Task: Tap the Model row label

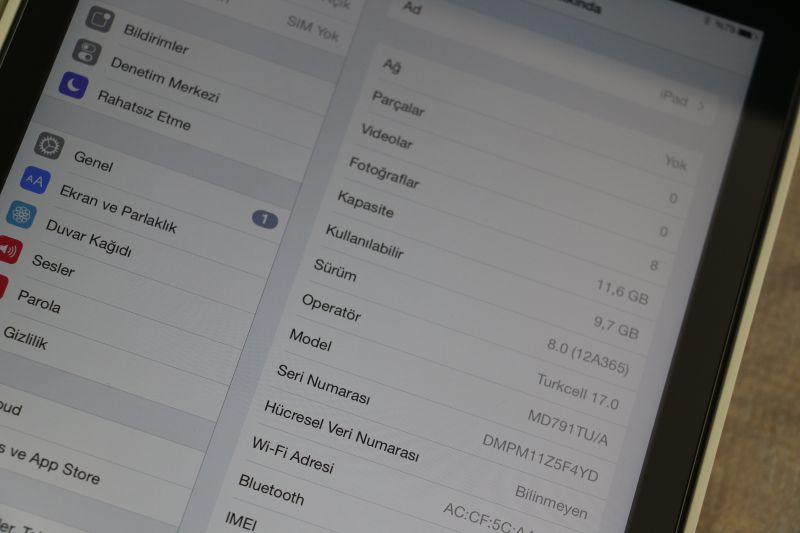Action: (310, 340)
